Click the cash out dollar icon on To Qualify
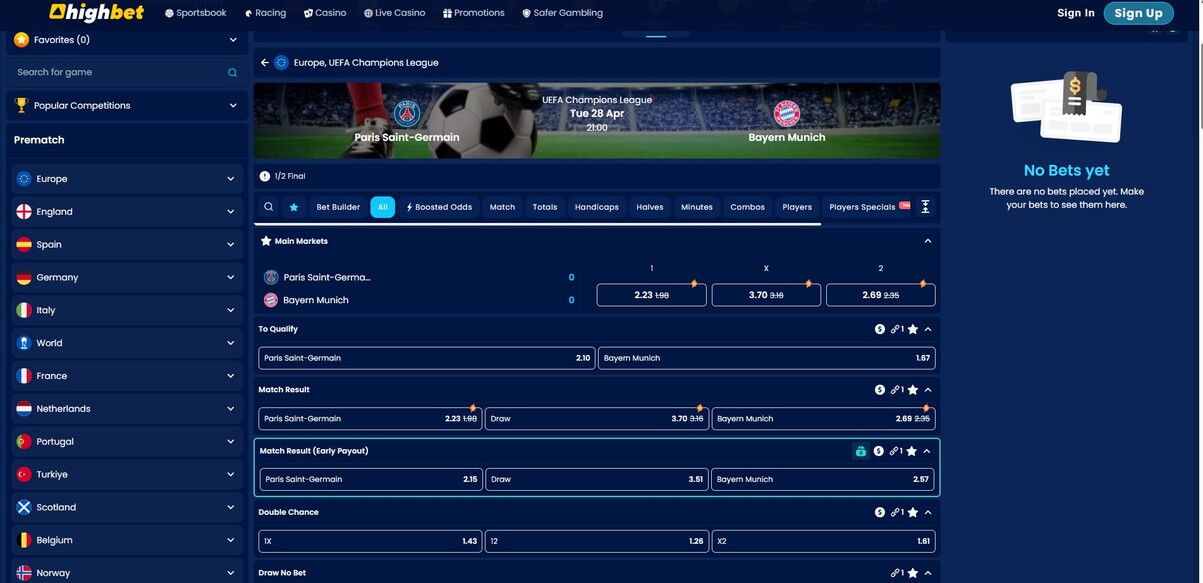The image size is (1203, 583). pos(880,329)
